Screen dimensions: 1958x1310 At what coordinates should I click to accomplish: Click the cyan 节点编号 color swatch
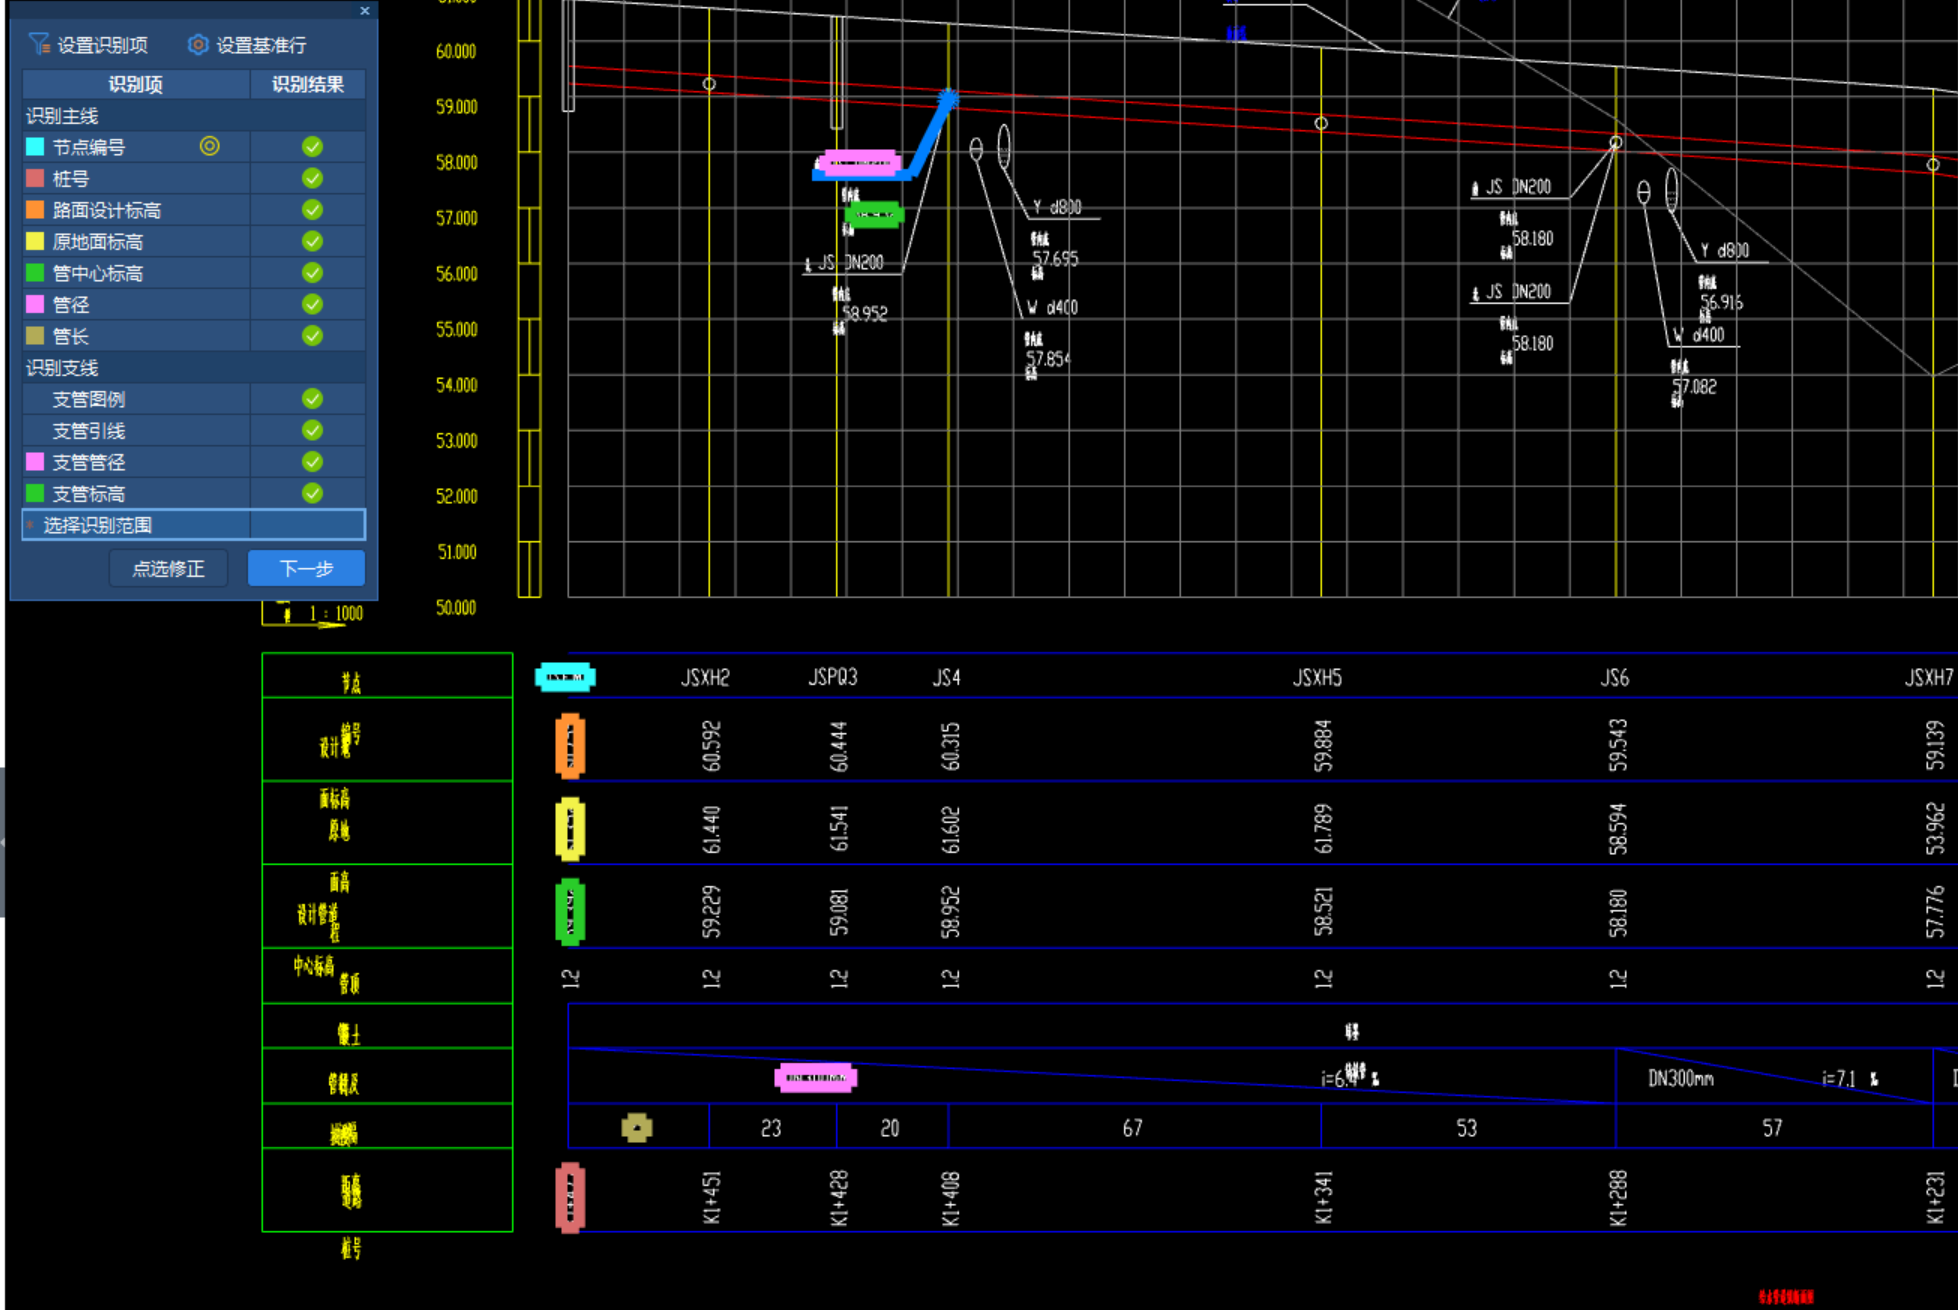(x=35, y=147)
